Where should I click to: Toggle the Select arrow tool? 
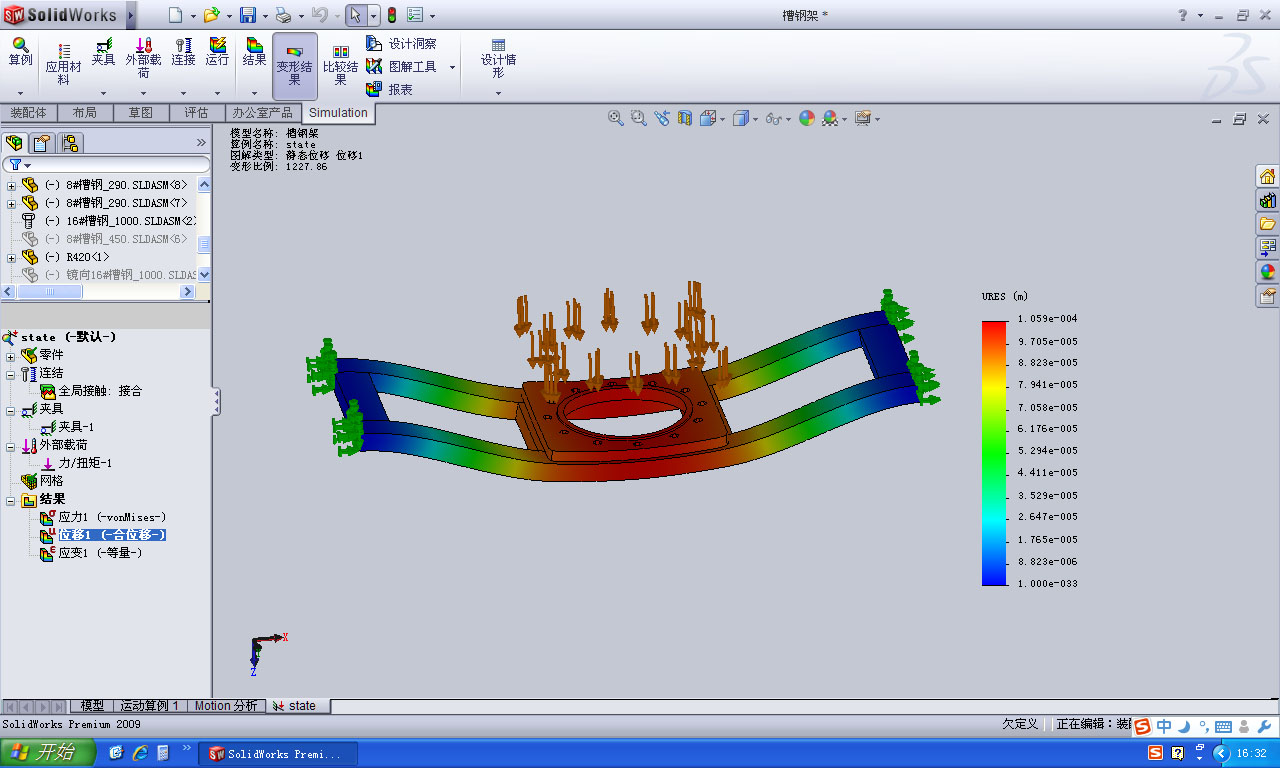tap(355, 15)
